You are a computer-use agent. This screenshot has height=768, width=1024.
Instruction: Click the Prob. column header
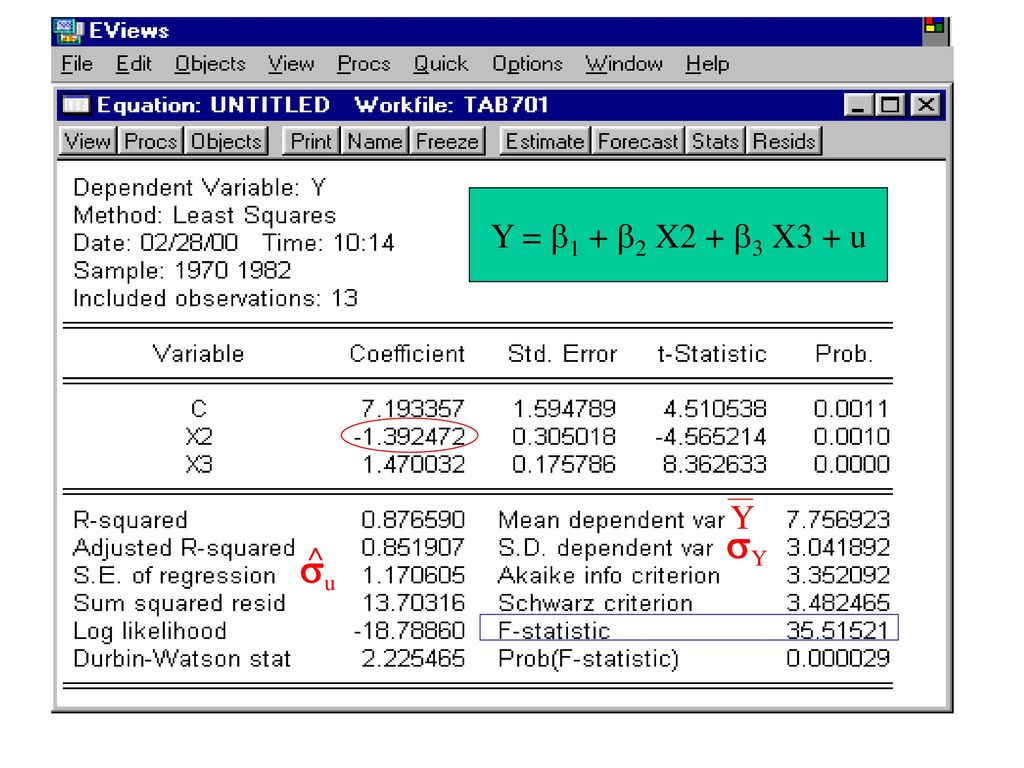[844, 354]
